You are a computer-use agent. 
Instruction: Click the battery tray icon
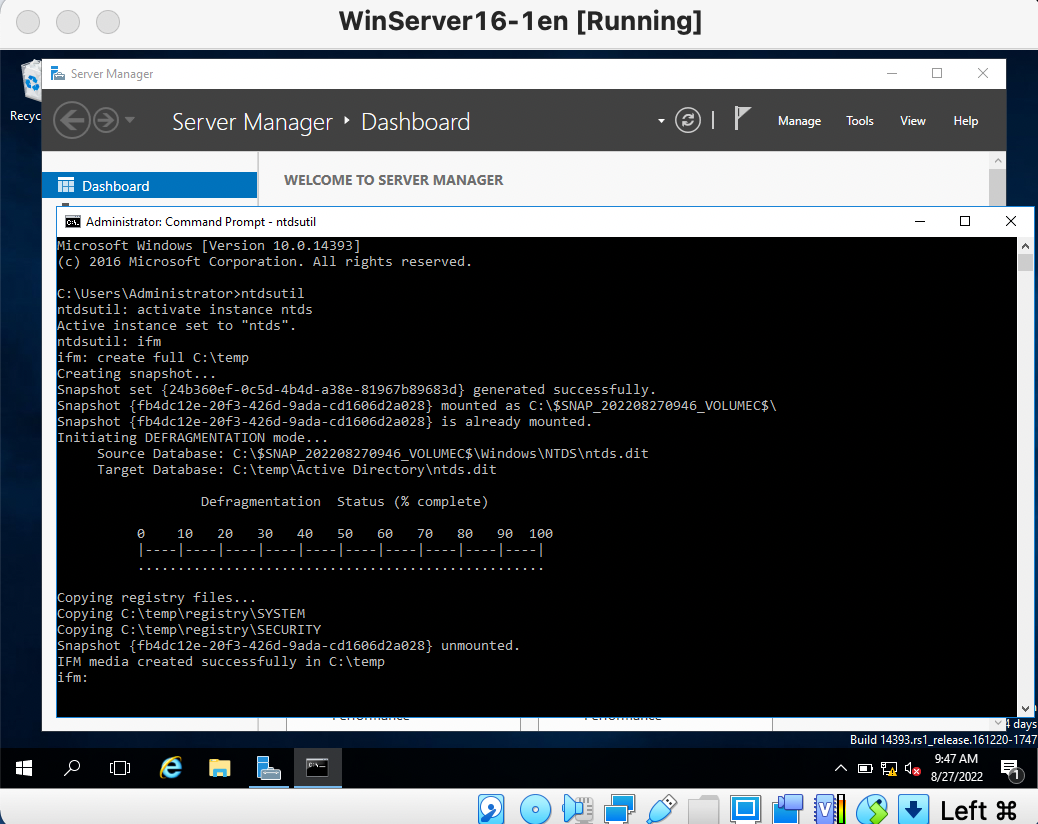pos(865,768)
